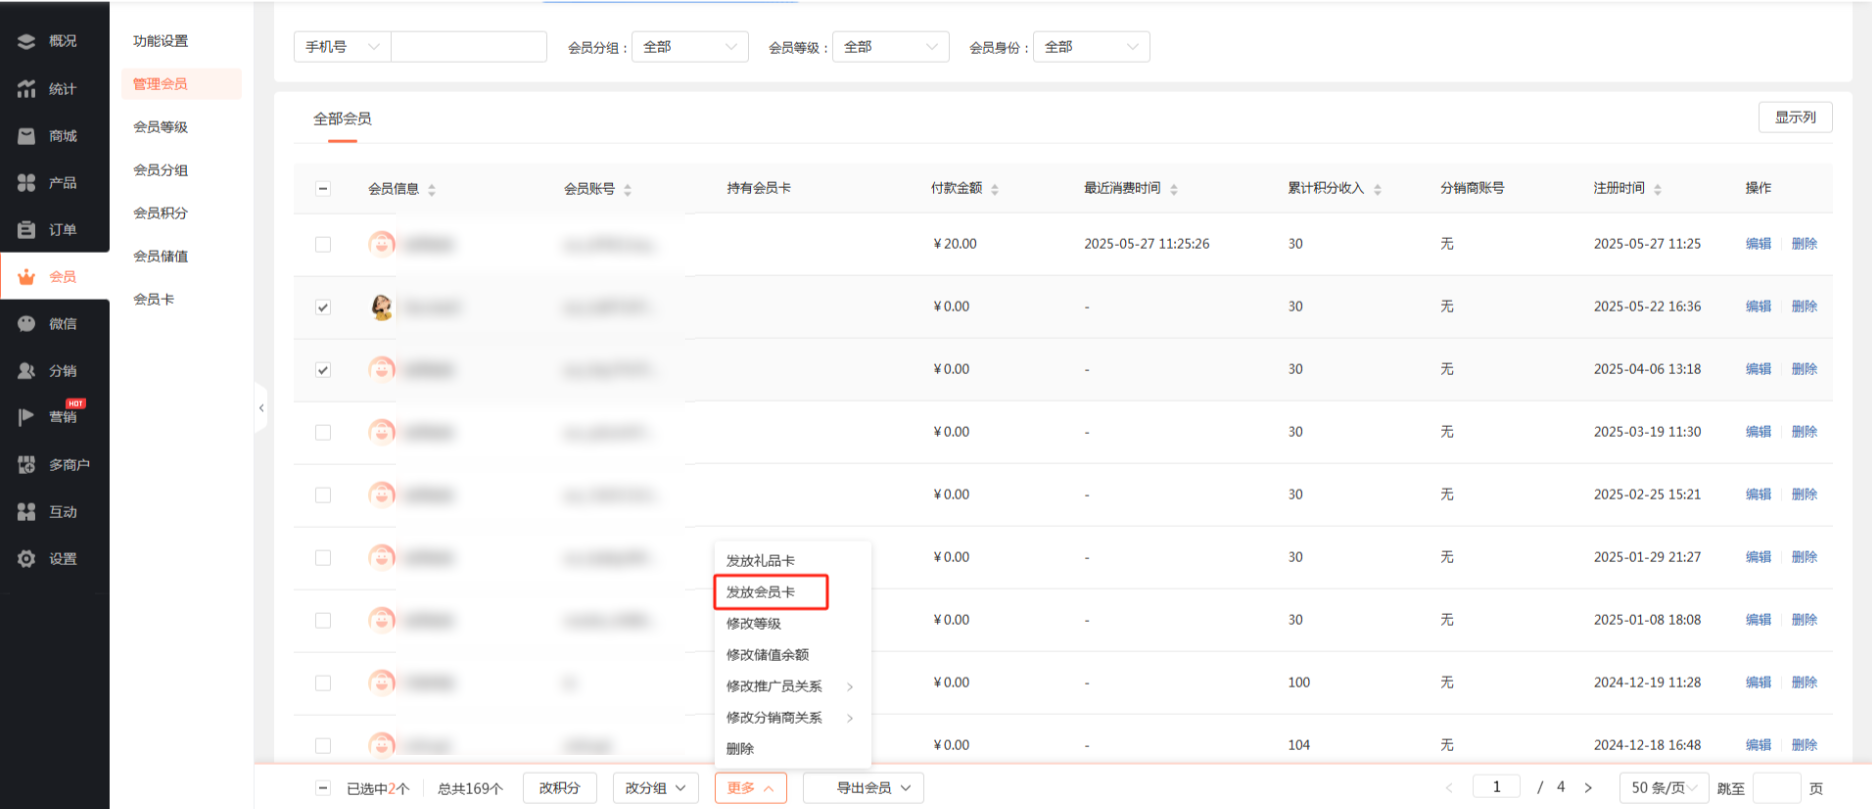Click the 微信 WeChat sidebar icon

click(27, 324)
